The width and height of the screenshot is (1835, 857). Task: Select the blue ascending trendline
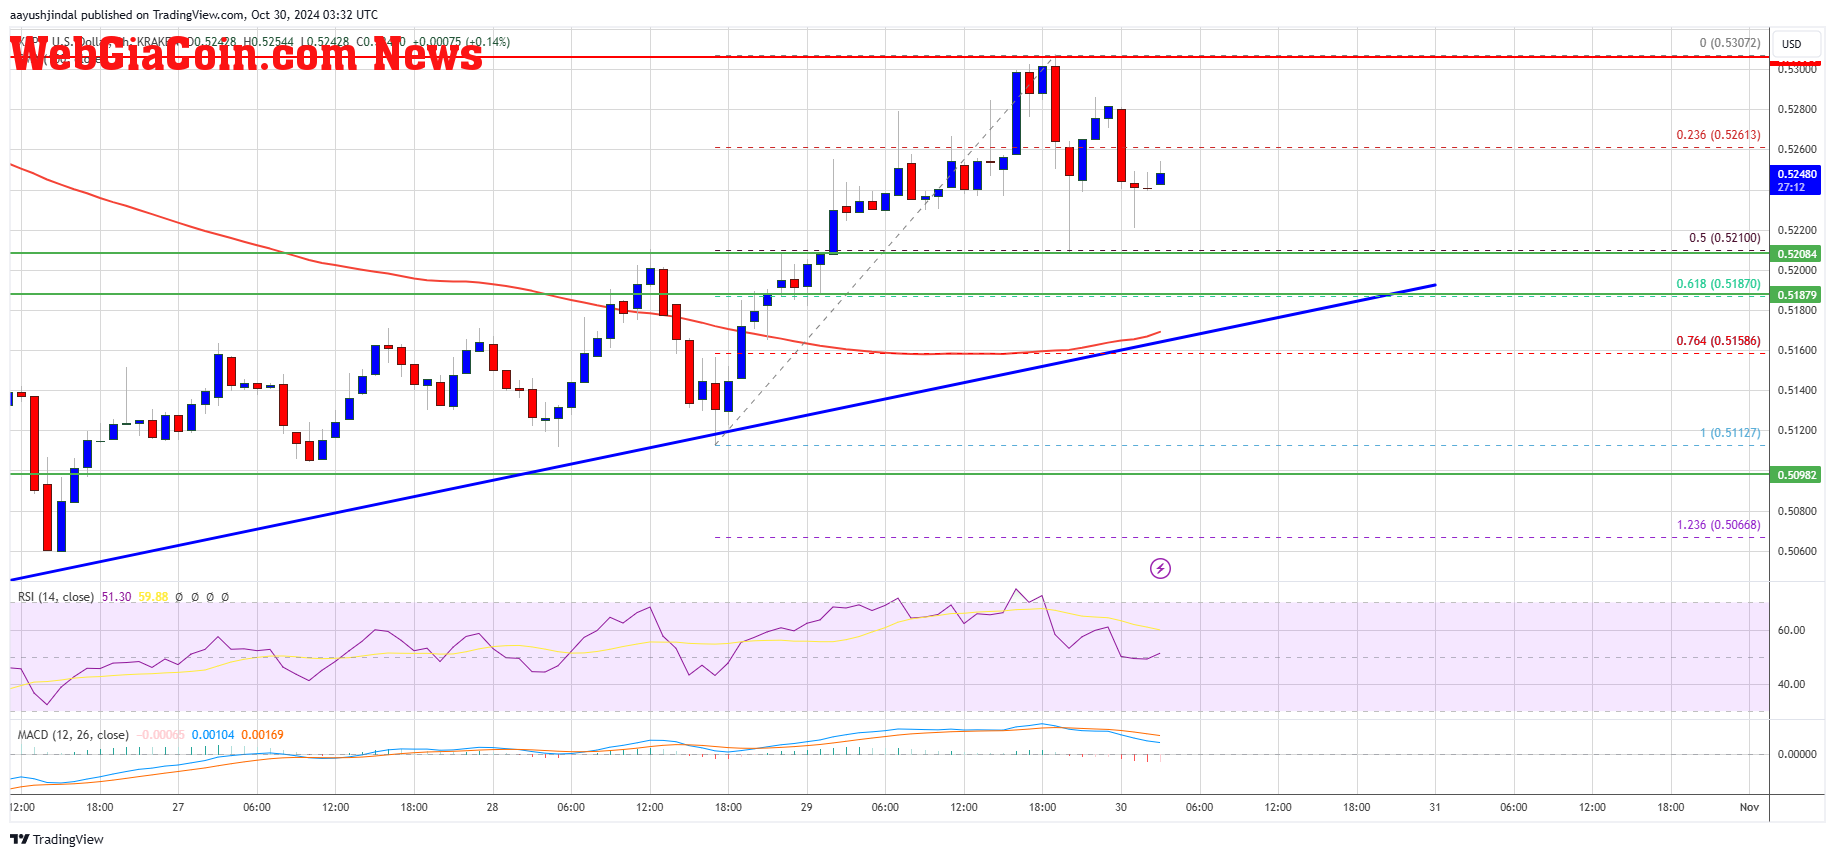[x=722, y=432]
